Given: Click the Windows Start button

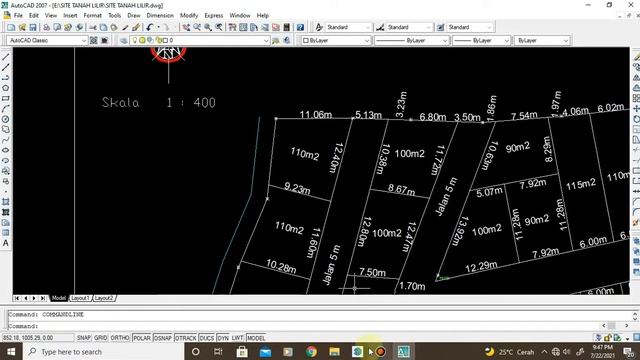Looking at the screenshot, I should pos(11,352).
